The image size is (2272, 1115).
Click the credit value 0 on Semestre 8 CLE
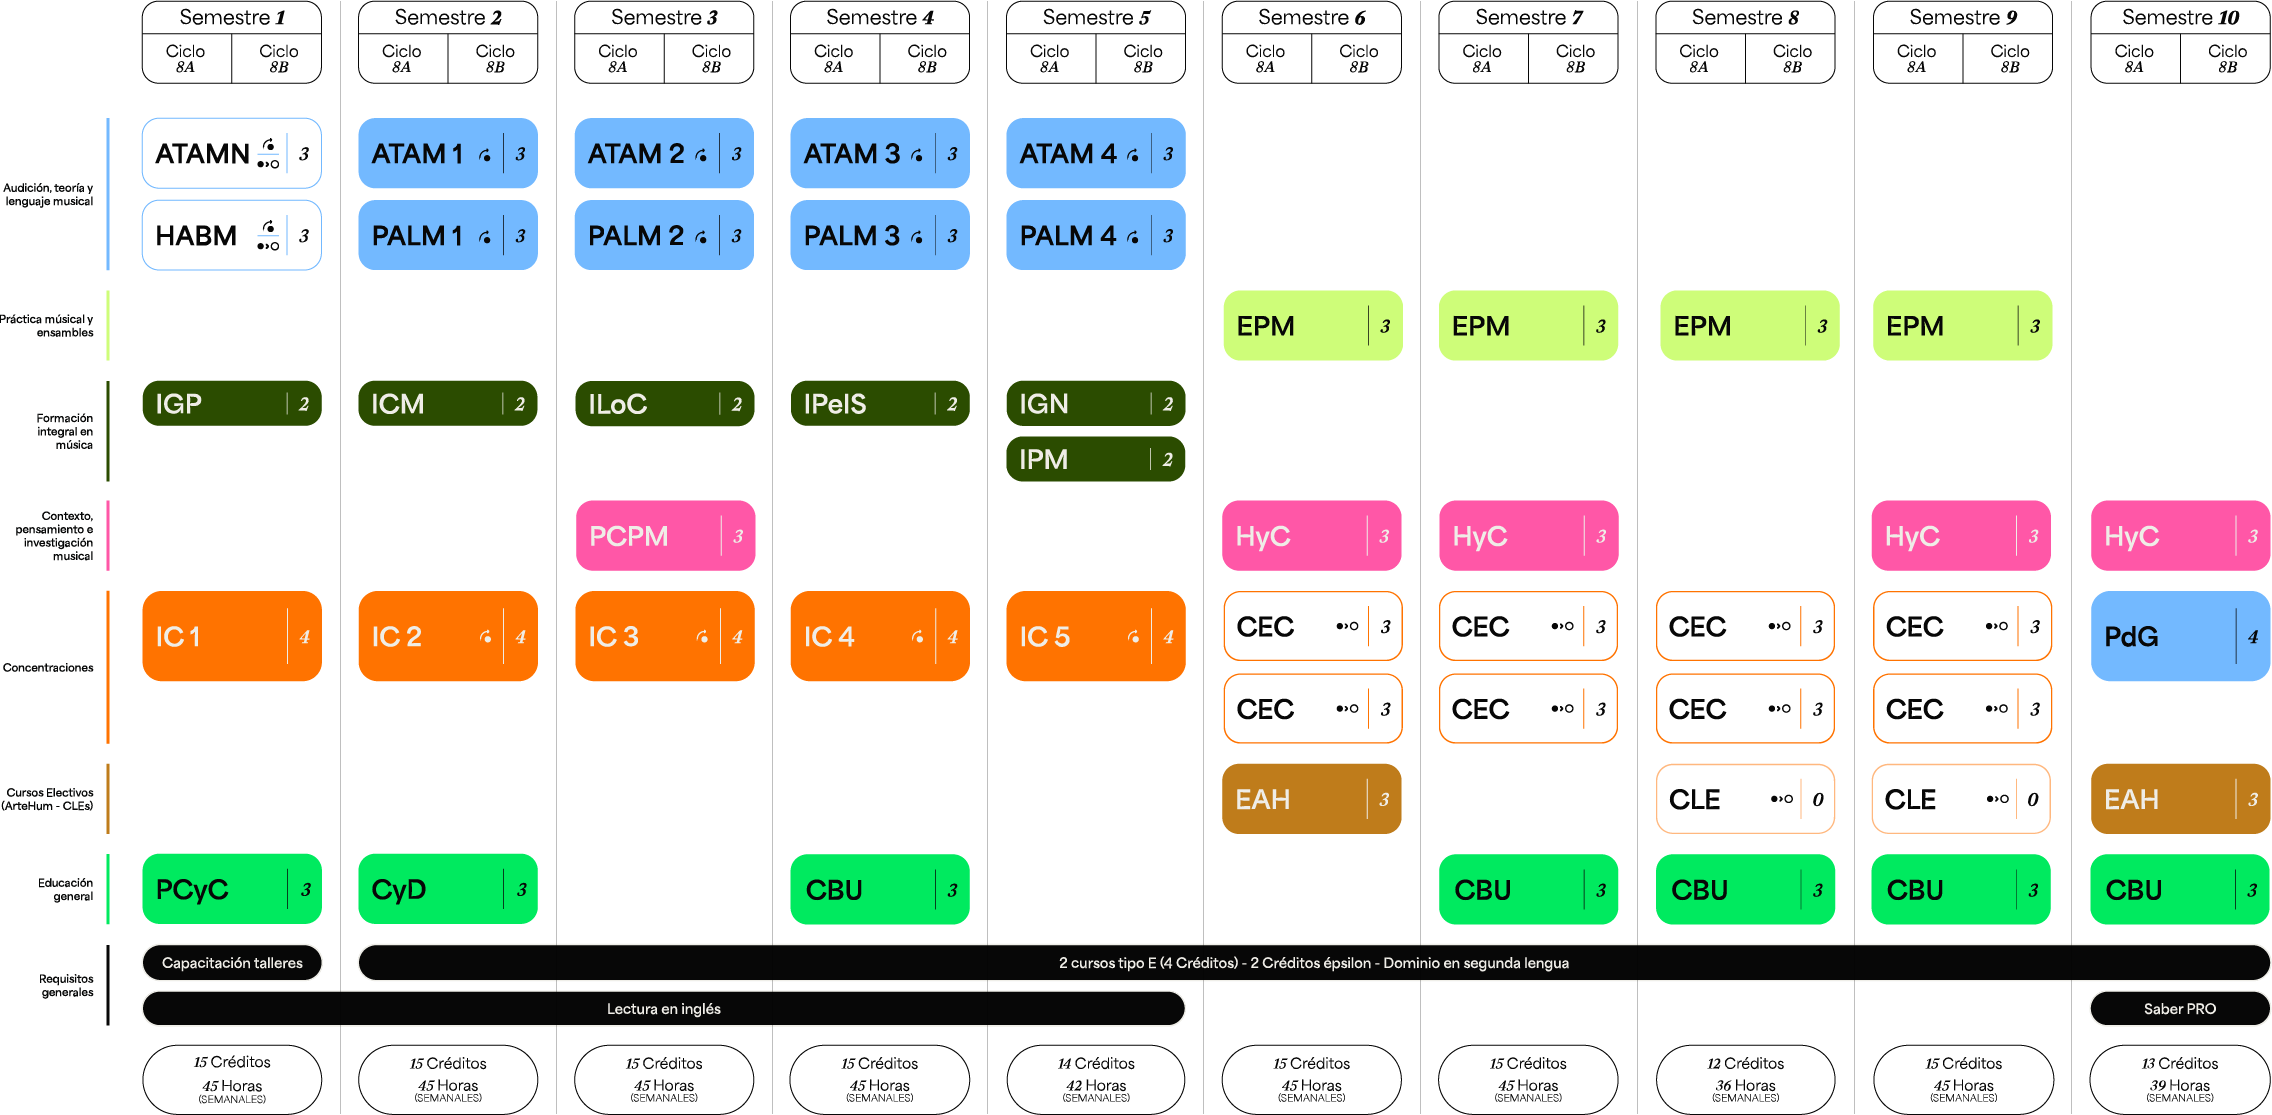tap(1818, 800)
